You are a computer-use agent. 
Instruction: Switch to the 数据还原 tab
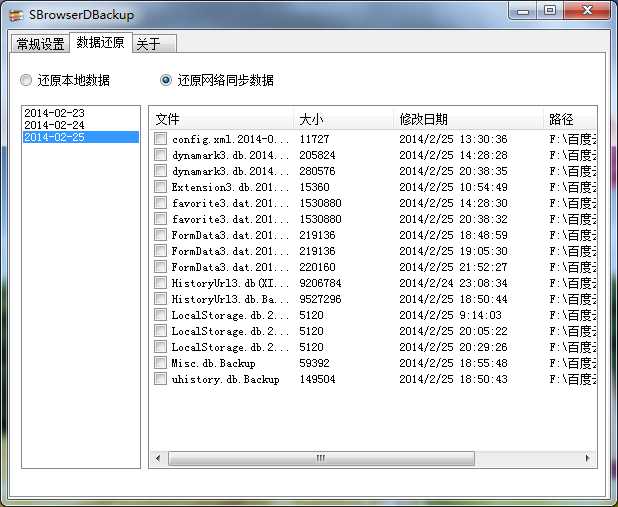pyautogui.click(x=101, y=42)
